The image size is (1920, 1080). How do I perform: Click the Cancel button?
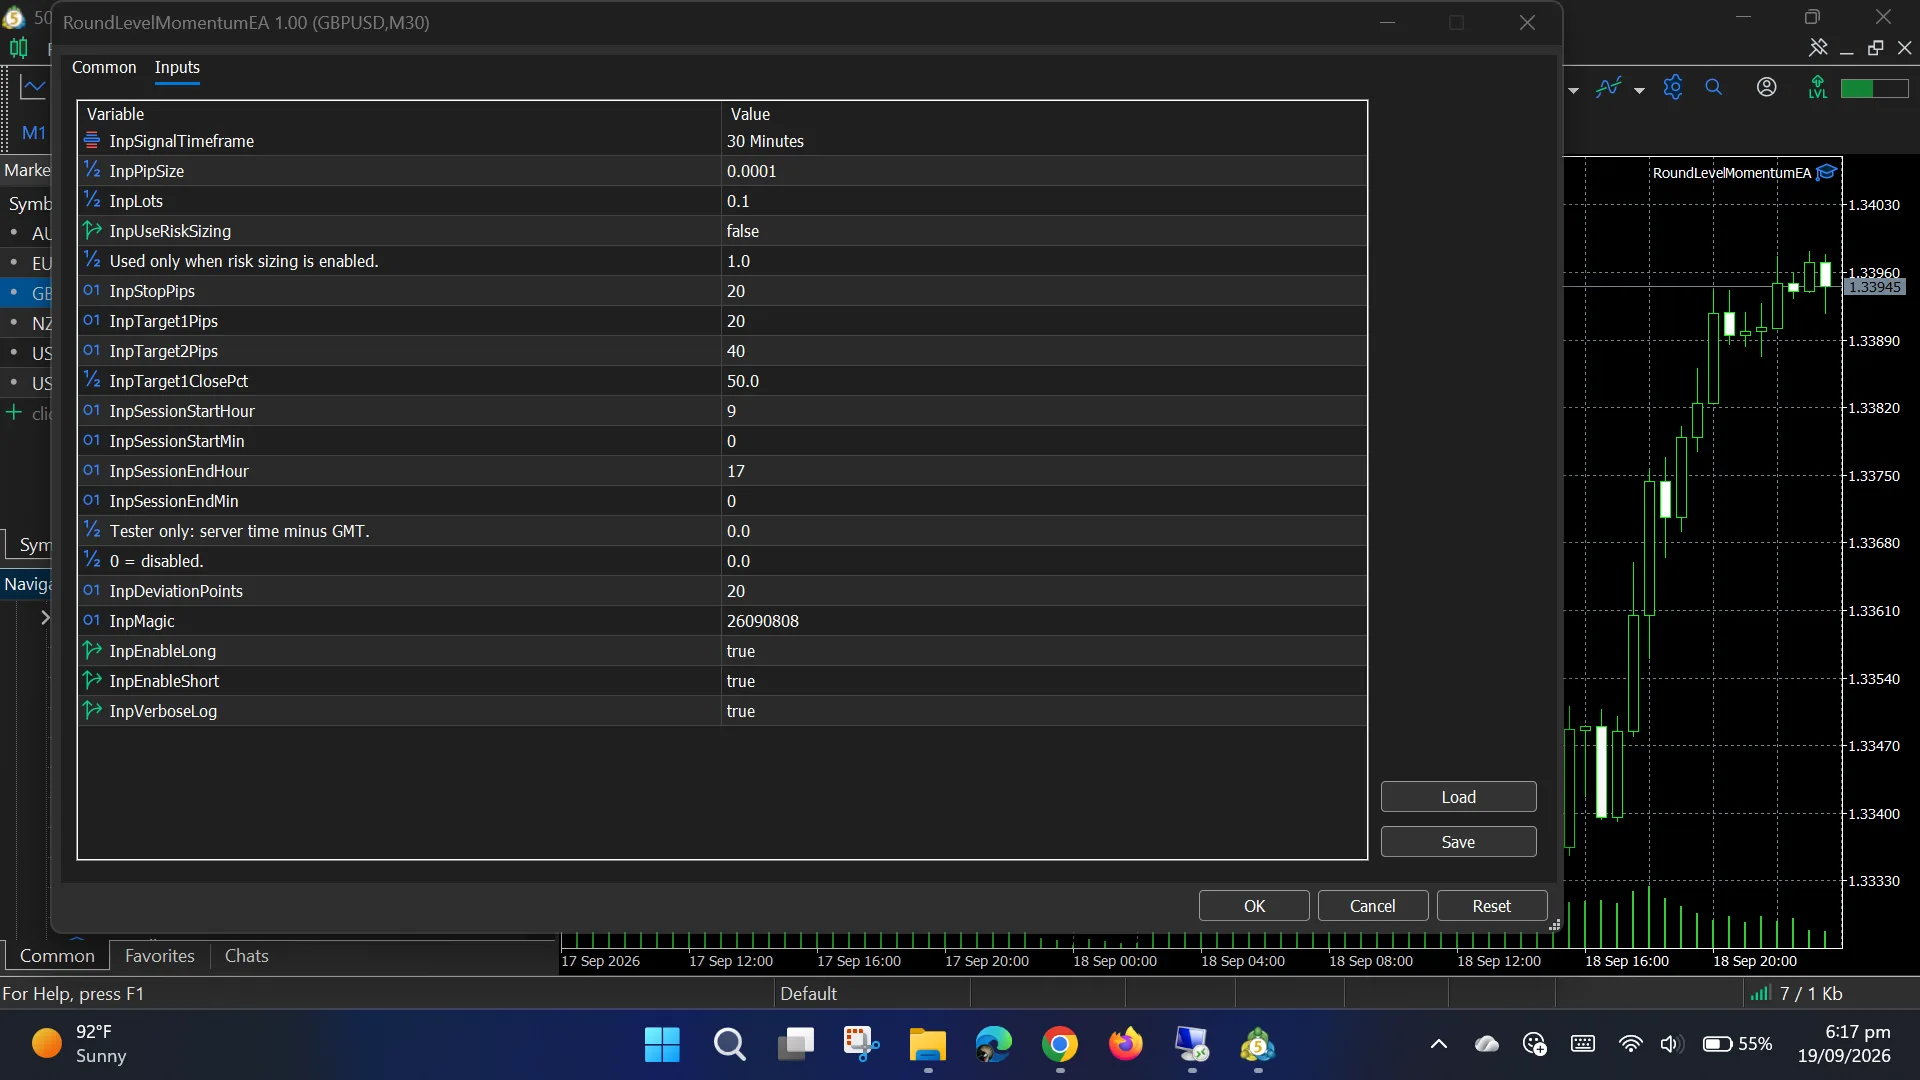tap(1373, 906)
